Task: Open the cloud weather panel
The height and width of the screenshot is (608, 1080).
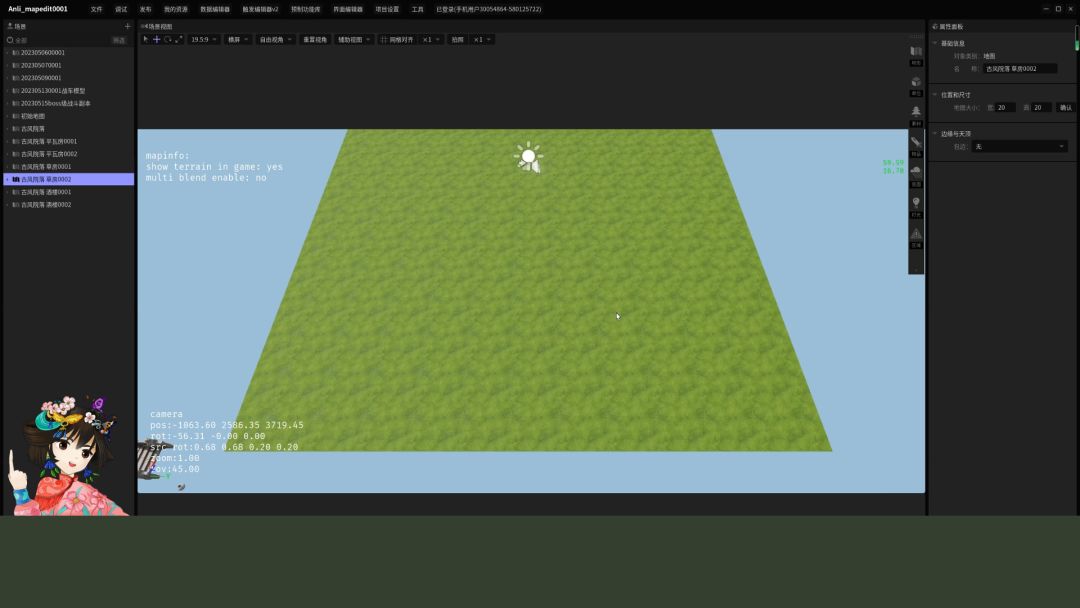Action: tap(916, 172)
